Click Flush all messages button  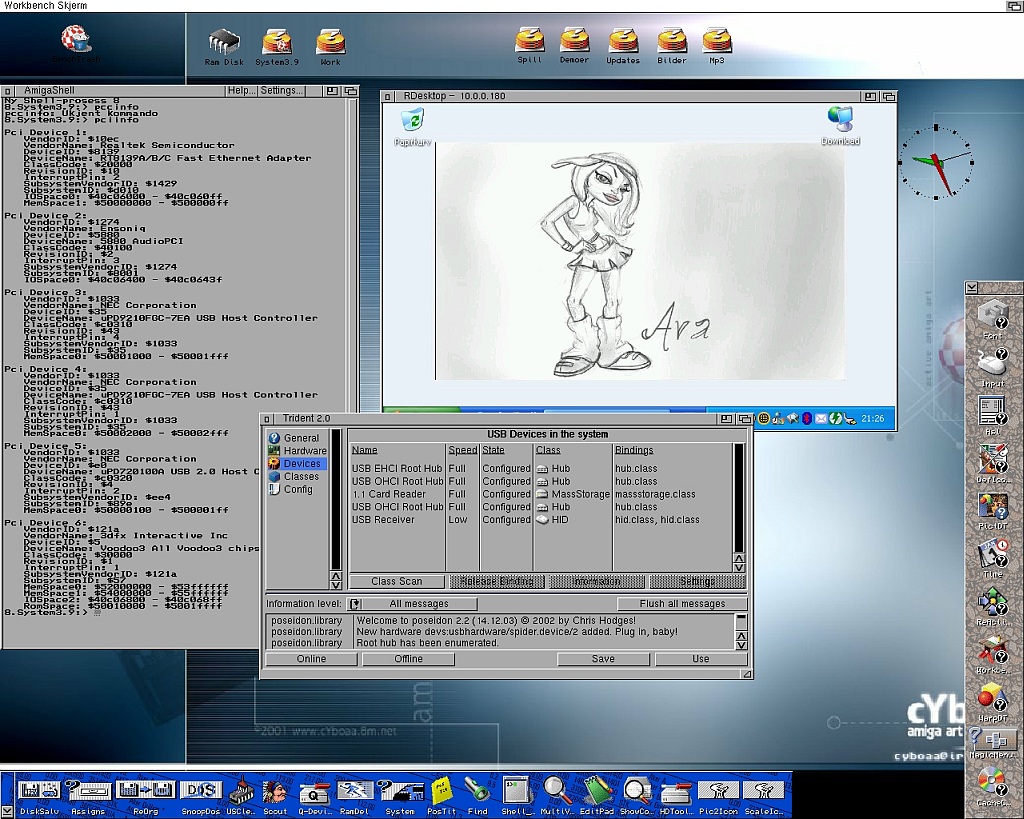coord(682,604)
